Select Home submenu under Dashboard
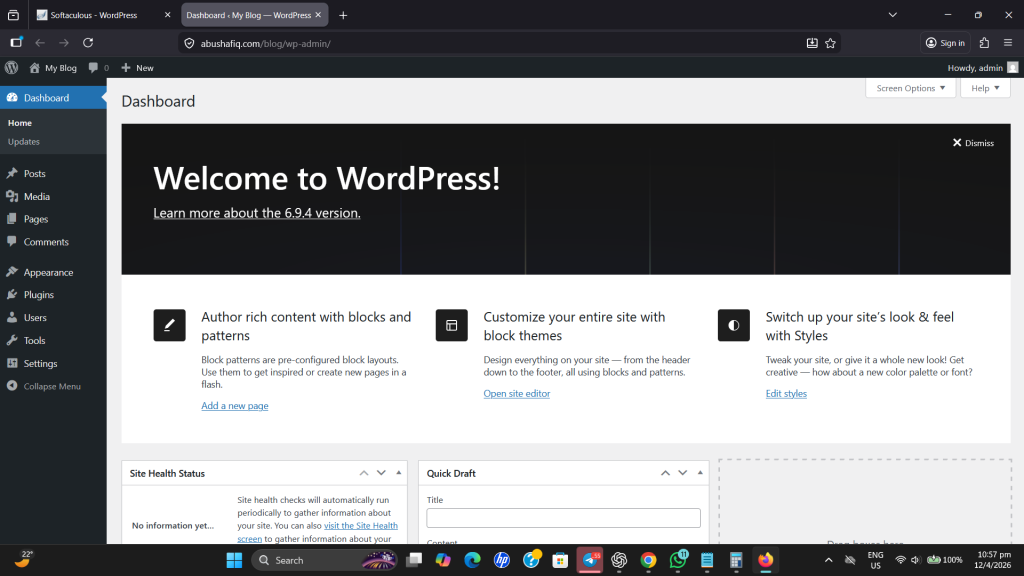Image resolution: width=1024 pixels, height=576 pixels. coord(20,123)
